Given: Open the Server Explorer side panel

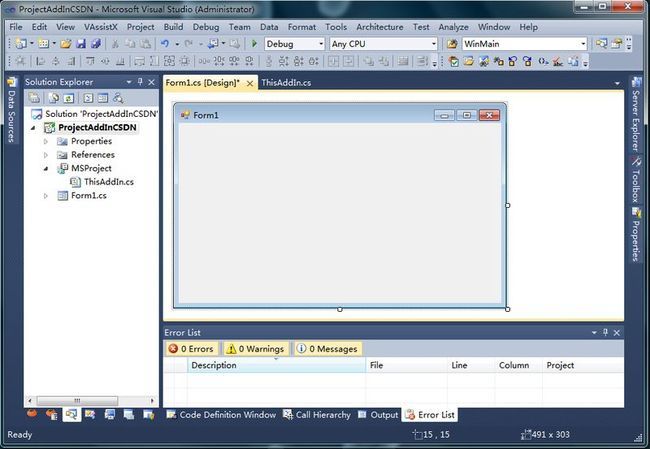Looking at the screenshot, I should 636,114.
